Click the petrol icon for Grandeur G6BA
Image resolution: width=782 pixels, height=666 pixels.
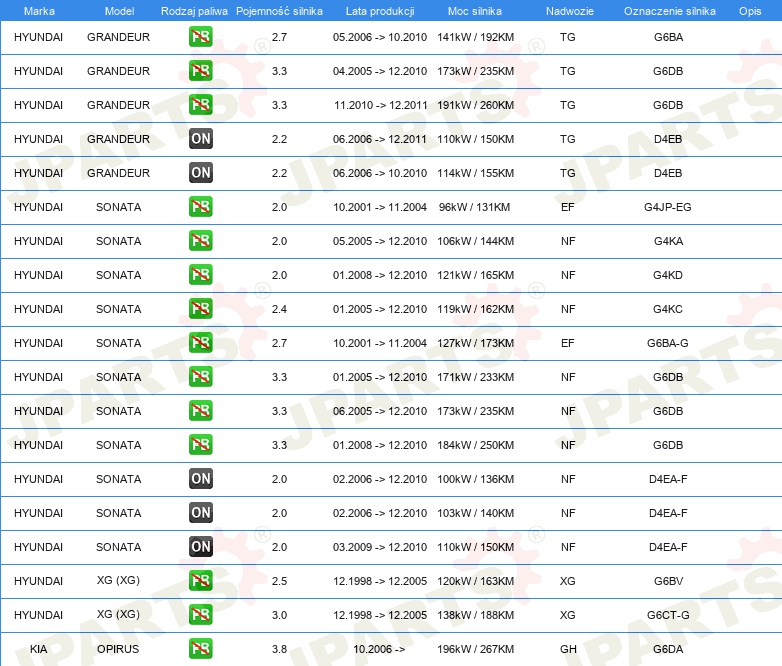pyautogui.click(x=200, y=36)
